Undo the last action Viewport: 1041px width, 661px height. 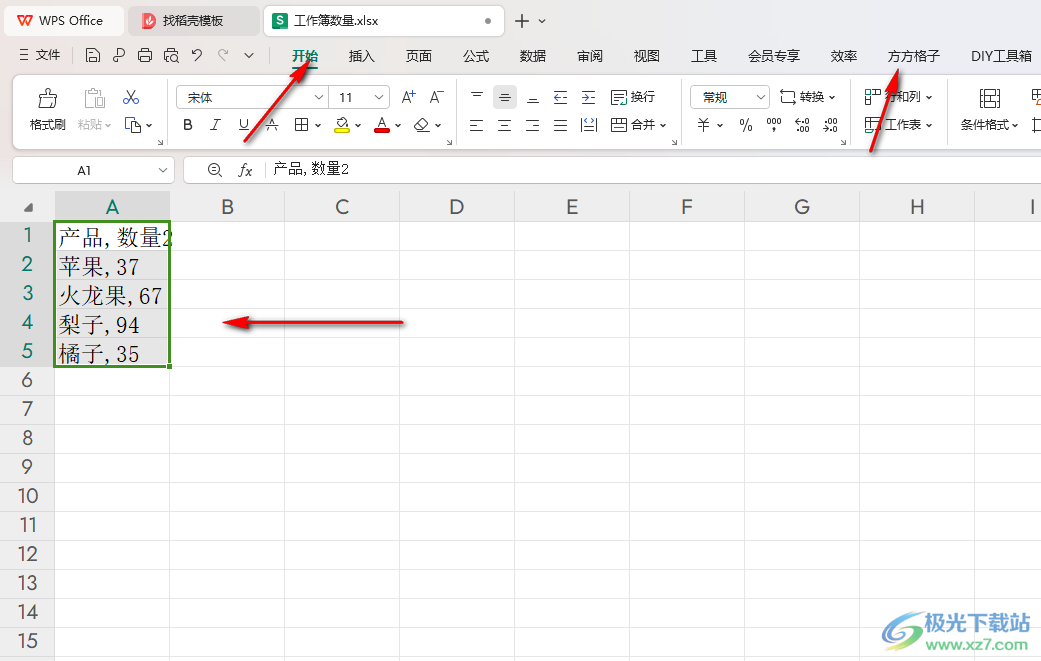[x=197, y=55]
